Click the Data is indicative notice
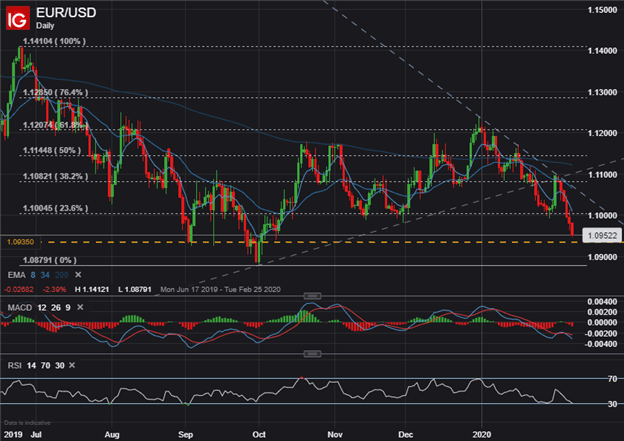Image resolution: width=624 pixels, height=441 pixels. coord(27,423)
